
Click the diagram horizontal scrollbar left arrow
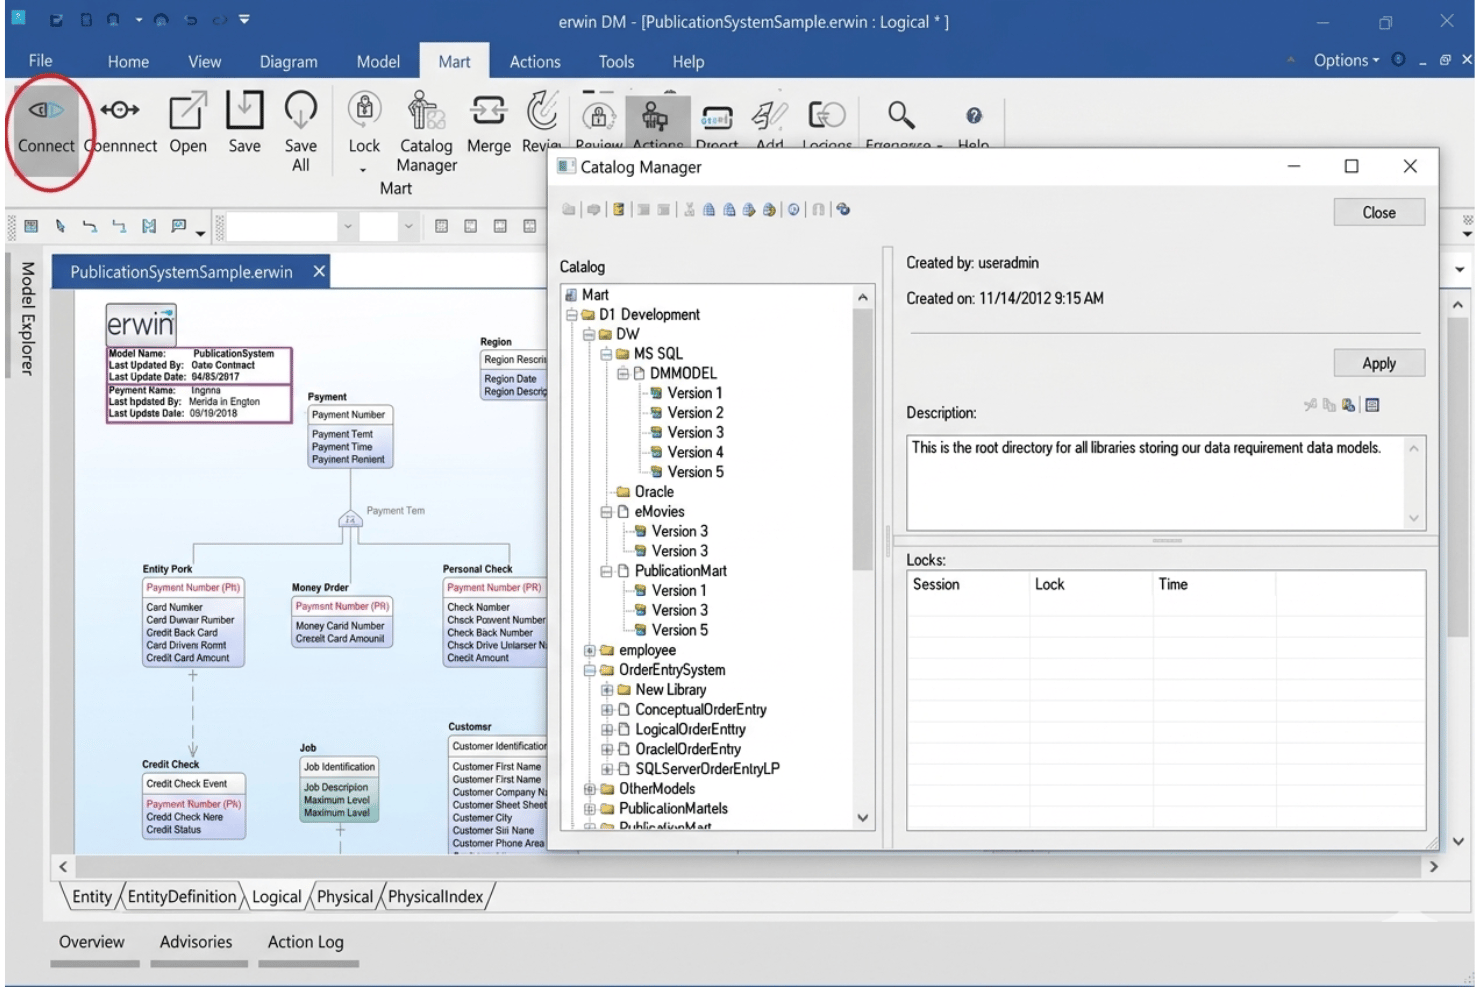coord(63,867)
